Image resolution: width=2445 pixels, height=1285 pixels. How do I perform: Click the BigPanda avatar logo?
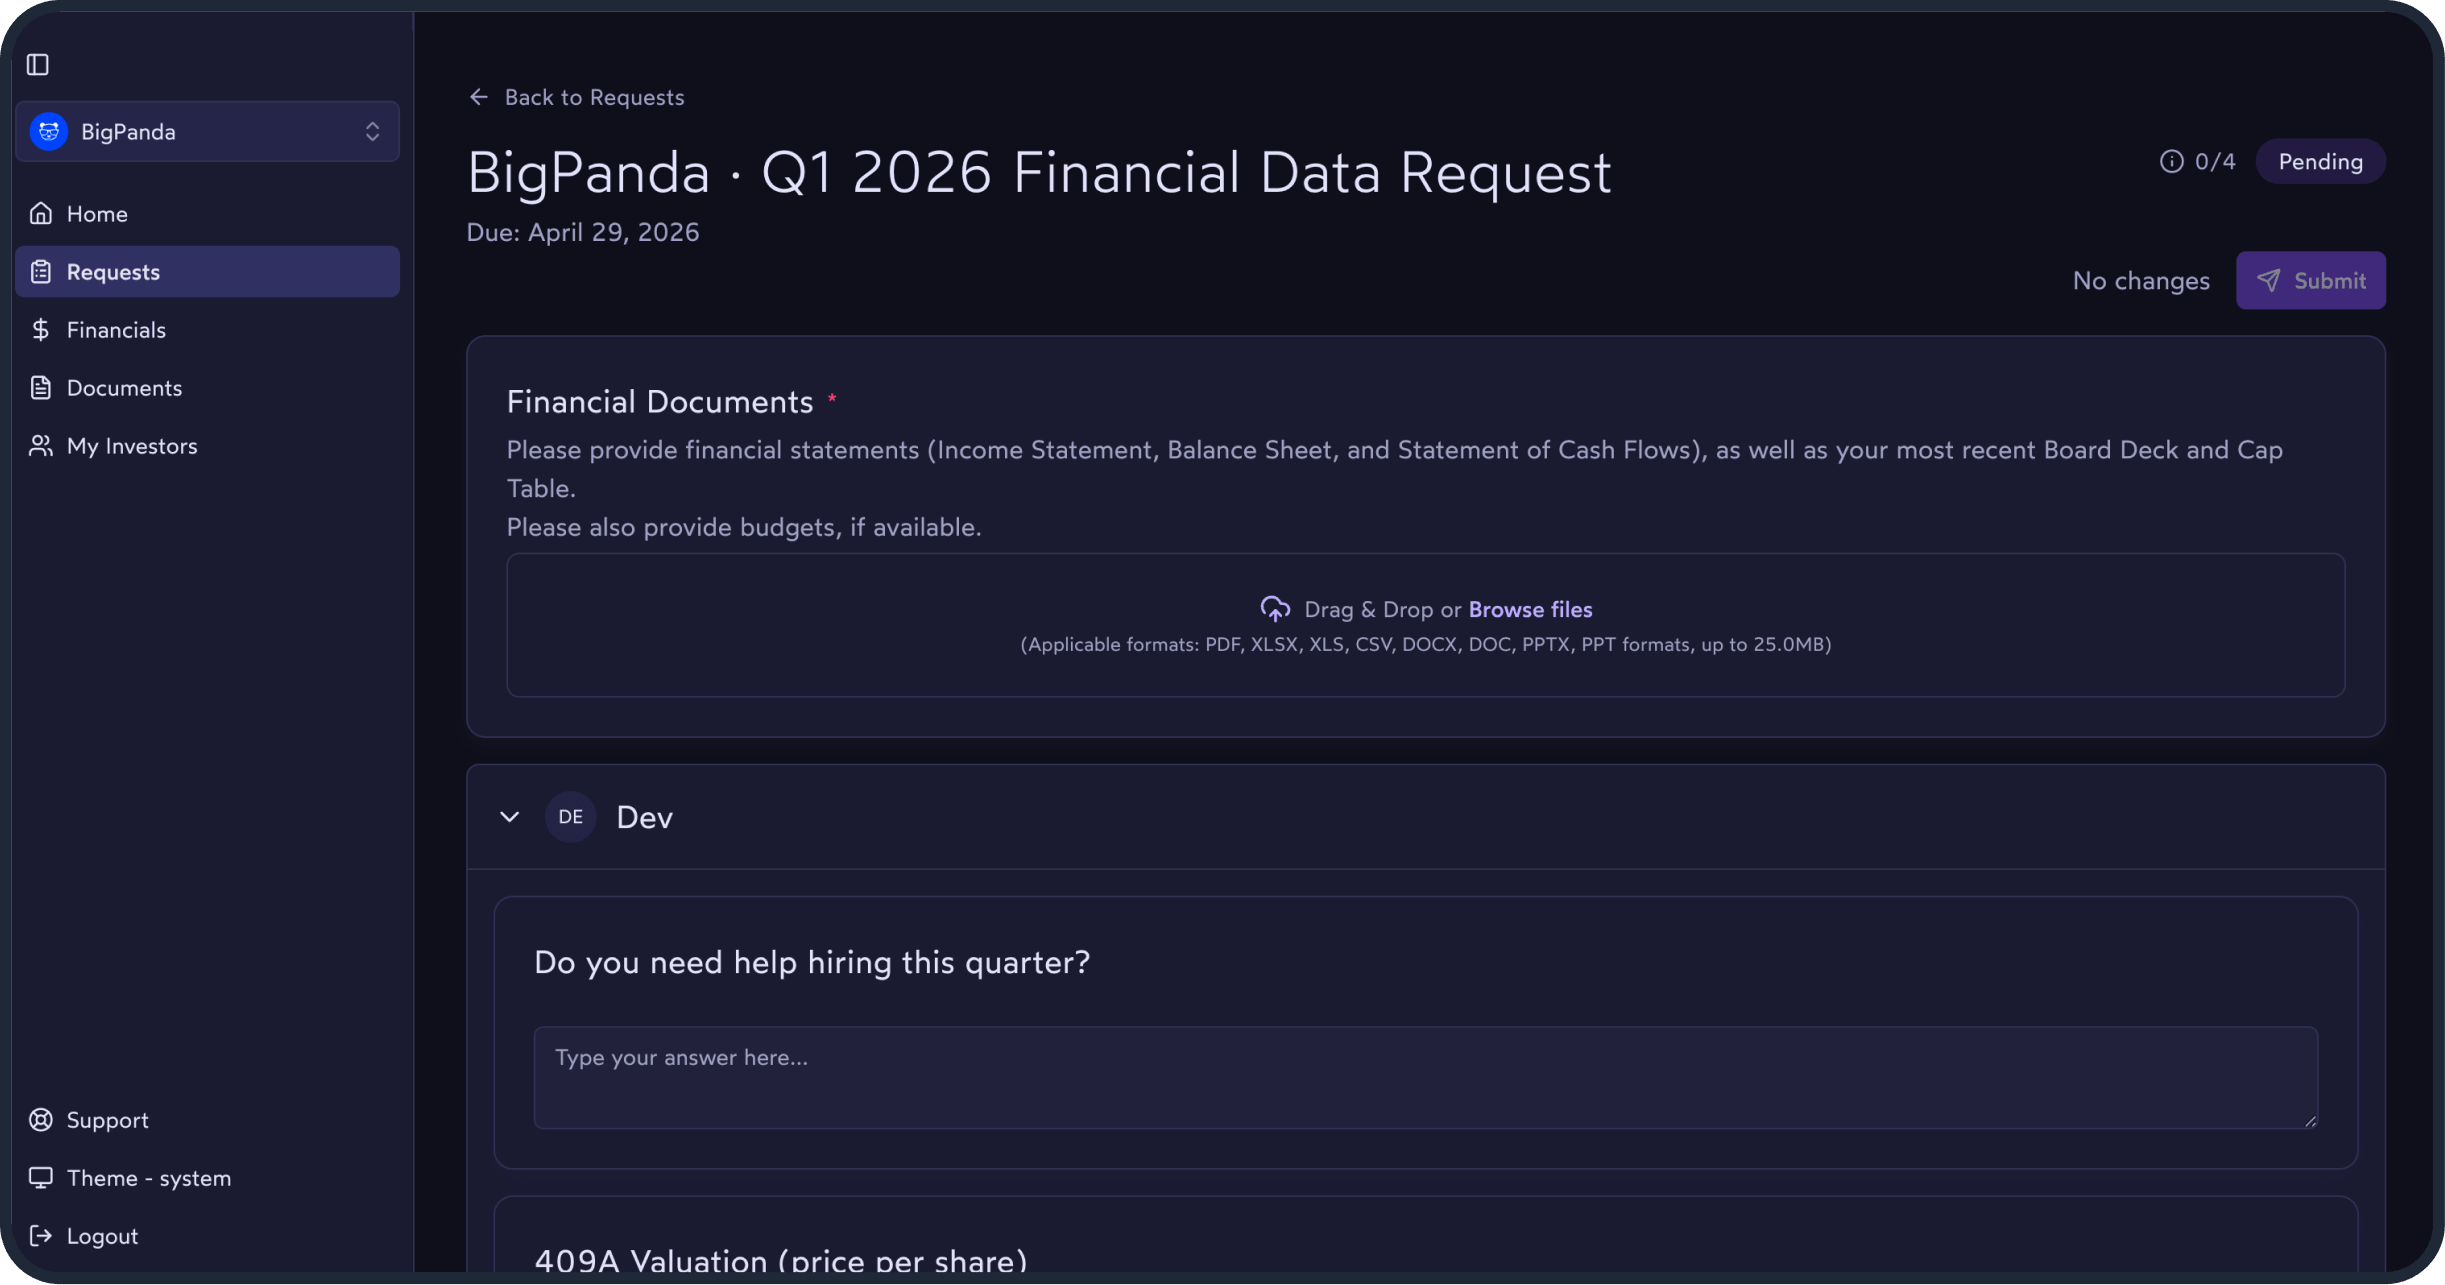(49, 131)
